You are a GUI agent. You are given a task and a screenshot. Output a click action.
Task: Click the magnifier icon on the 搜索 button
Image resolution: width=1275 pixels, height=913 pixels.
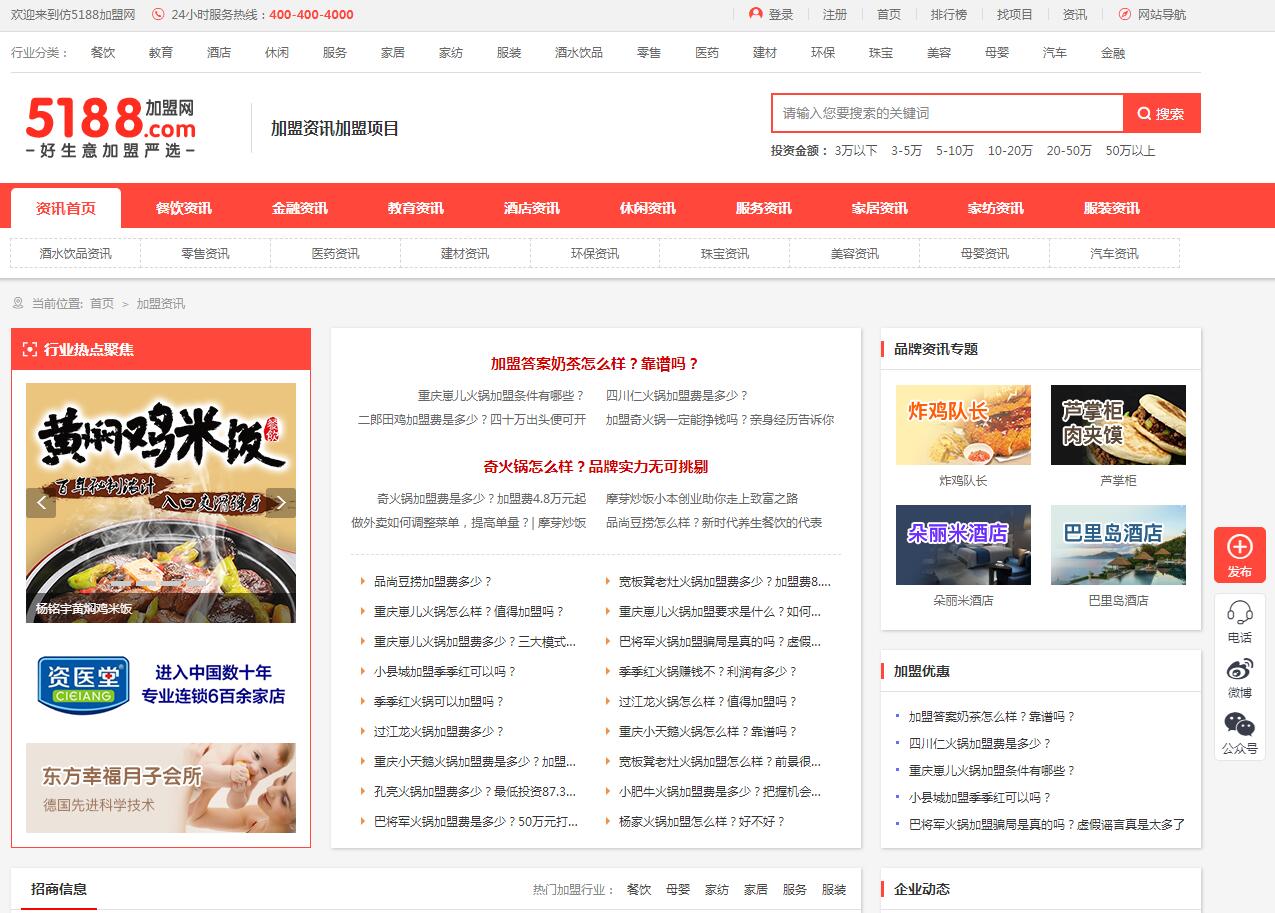click(1143, 113)
